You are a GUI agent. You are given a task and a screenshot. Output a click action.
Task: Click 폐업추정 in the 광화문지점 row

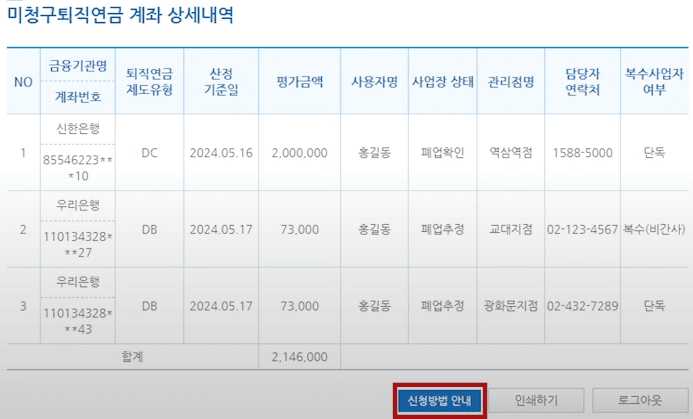(x=442, y=306)
